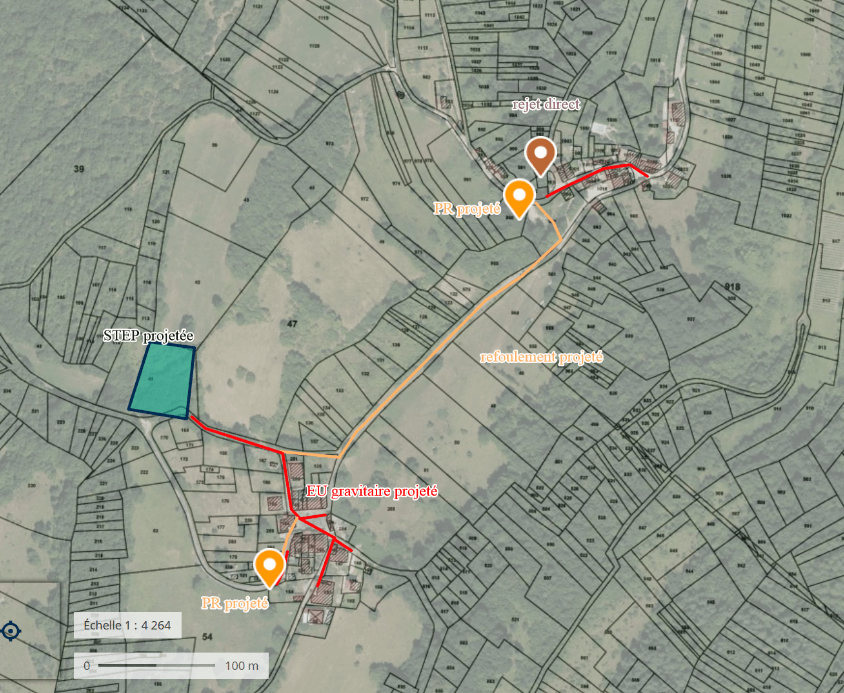Click the STEP projetée label
The width and height of the screenshot is (844, 693).
coord(148,336)
